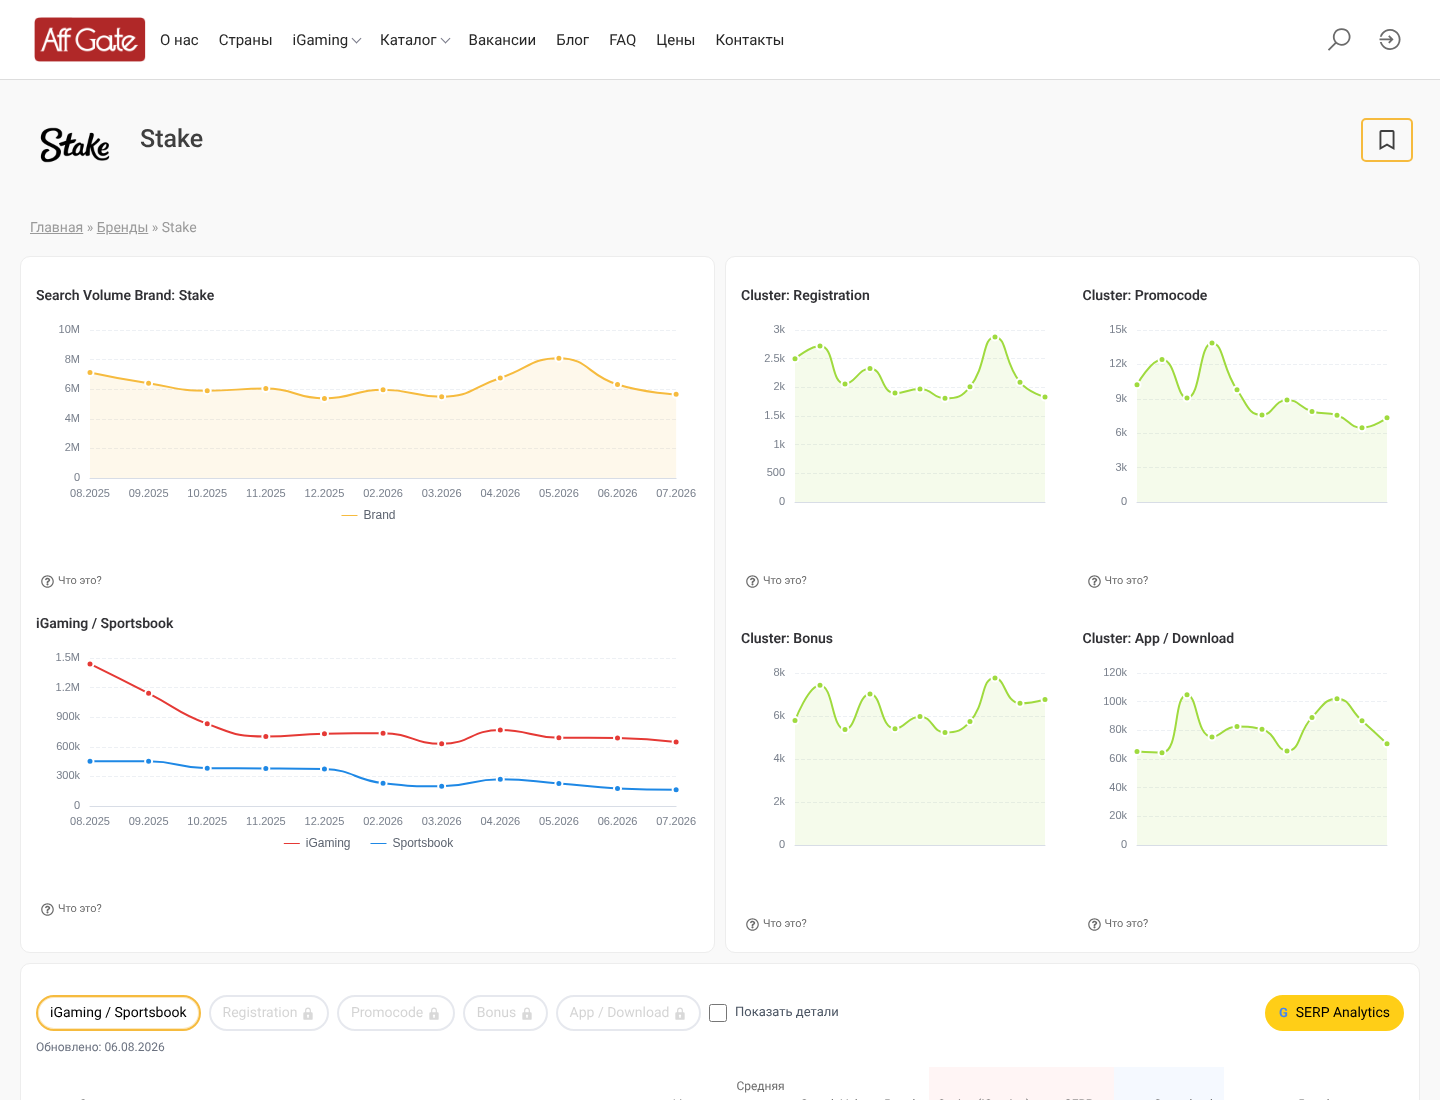
Task: Click the lock icon on Promocode tab
Action: pos(434,1014)
